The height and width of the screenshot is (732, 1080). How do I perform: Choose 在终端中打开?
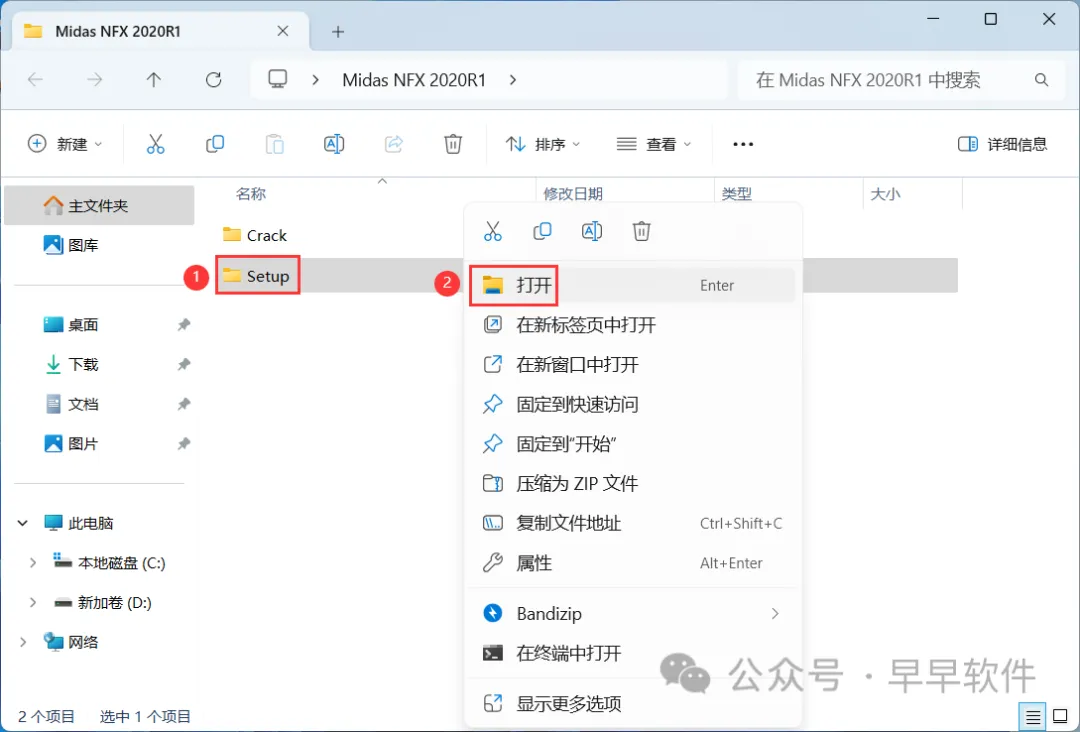(x=632, y=653)
